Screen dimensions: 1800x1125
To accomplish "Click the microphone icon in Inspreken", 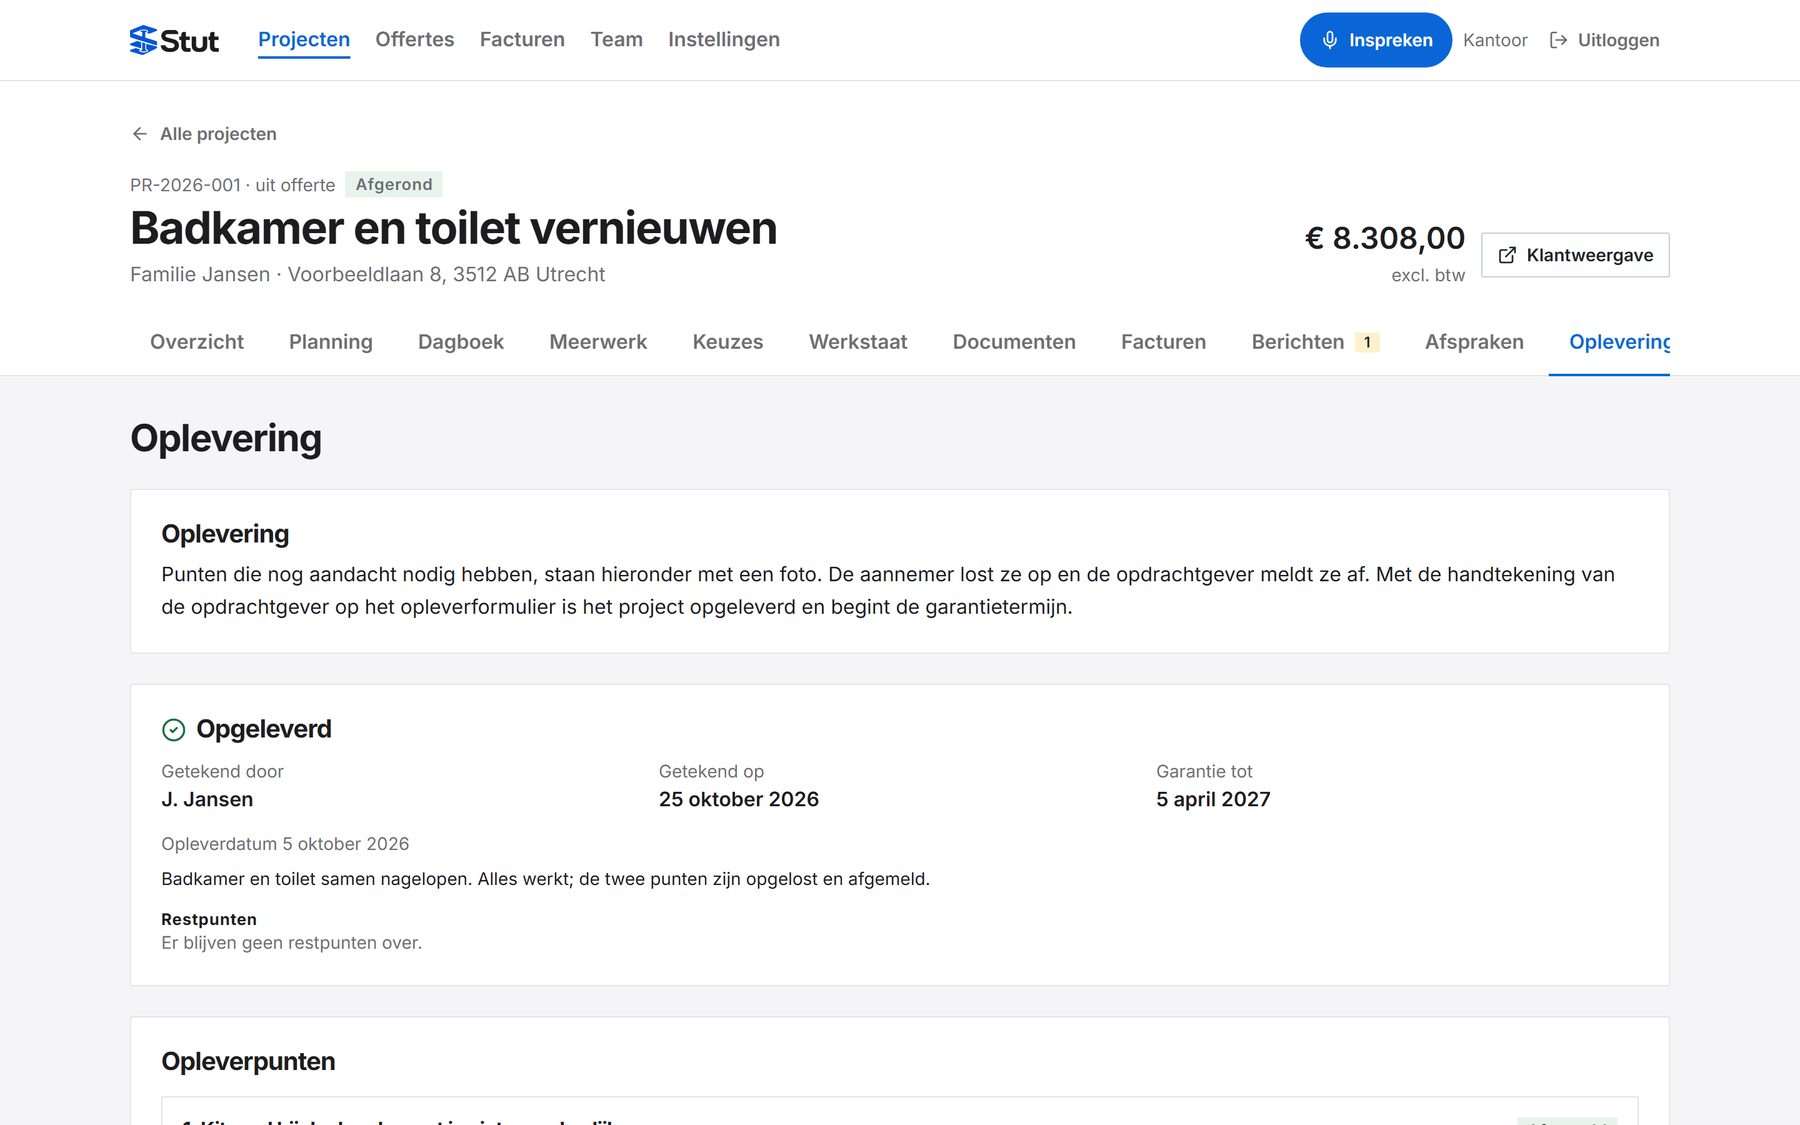I will click(1329, 40).
